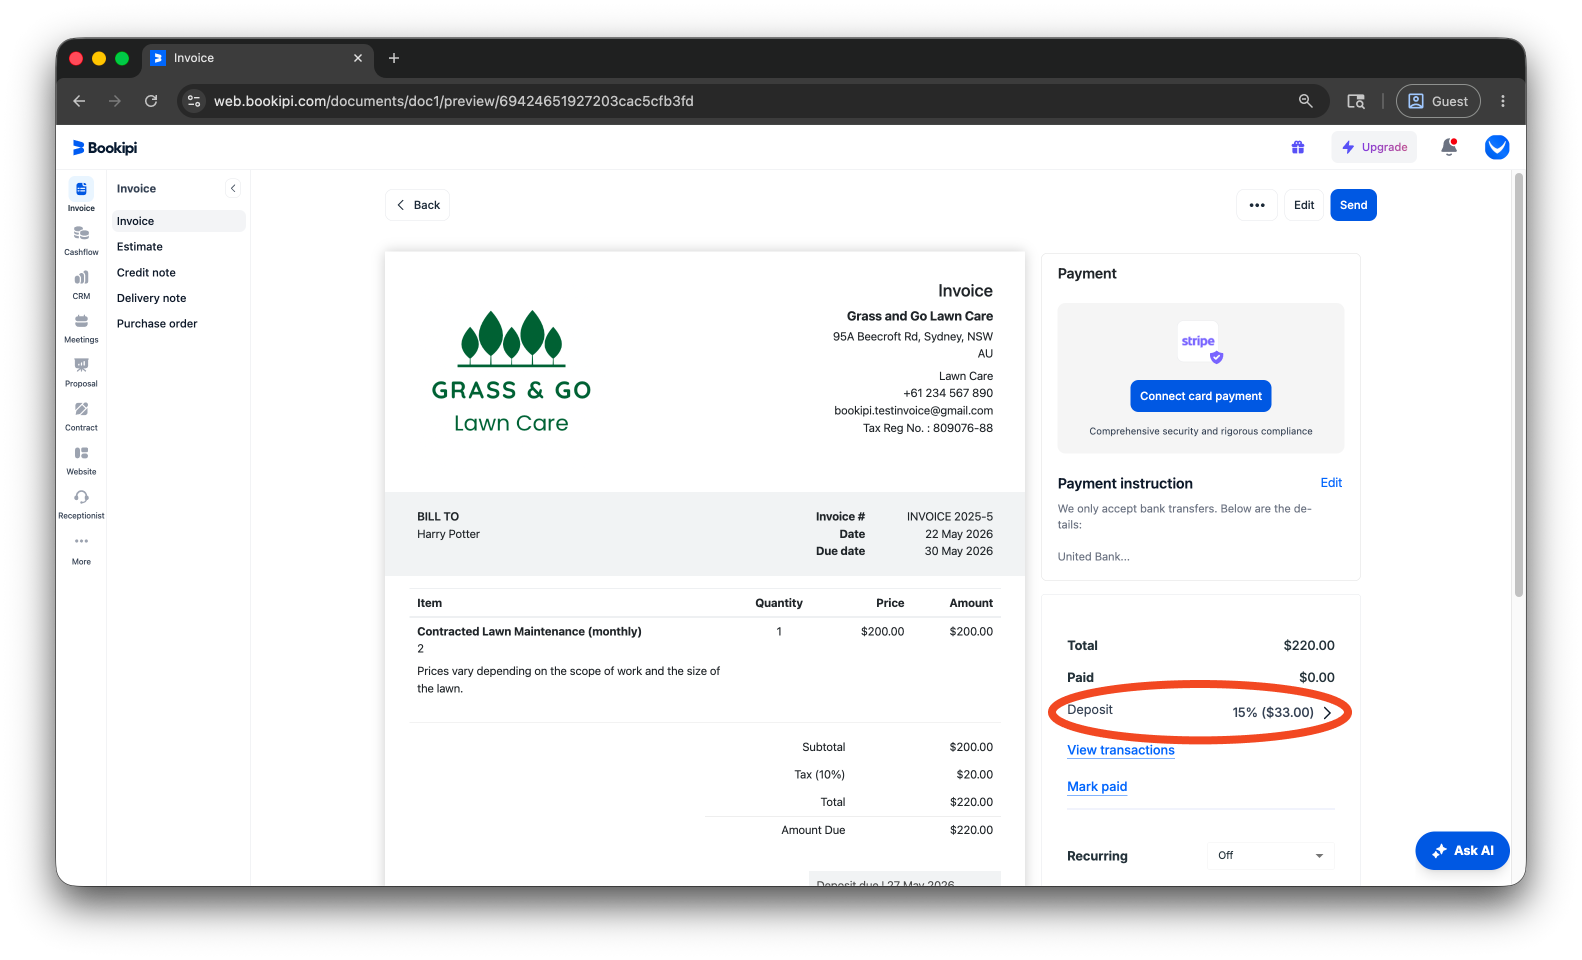Click the due date 30 May 2026
This screenshot has width=1582, height=960.
(x=958, y=551)
